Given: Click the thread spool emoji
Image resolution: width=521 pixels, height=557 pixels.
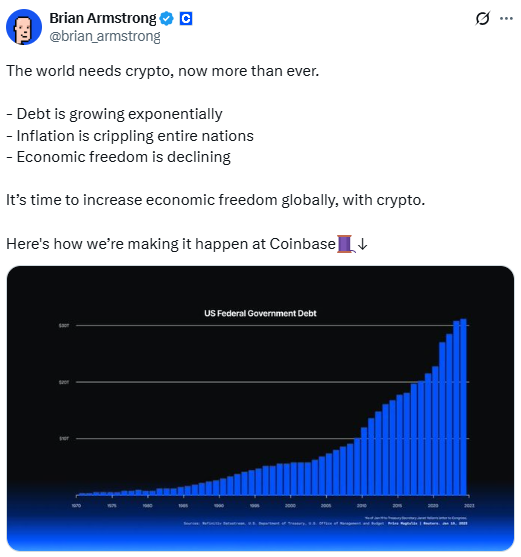Looking at the screenshot, I should click(x=346, y=244).
